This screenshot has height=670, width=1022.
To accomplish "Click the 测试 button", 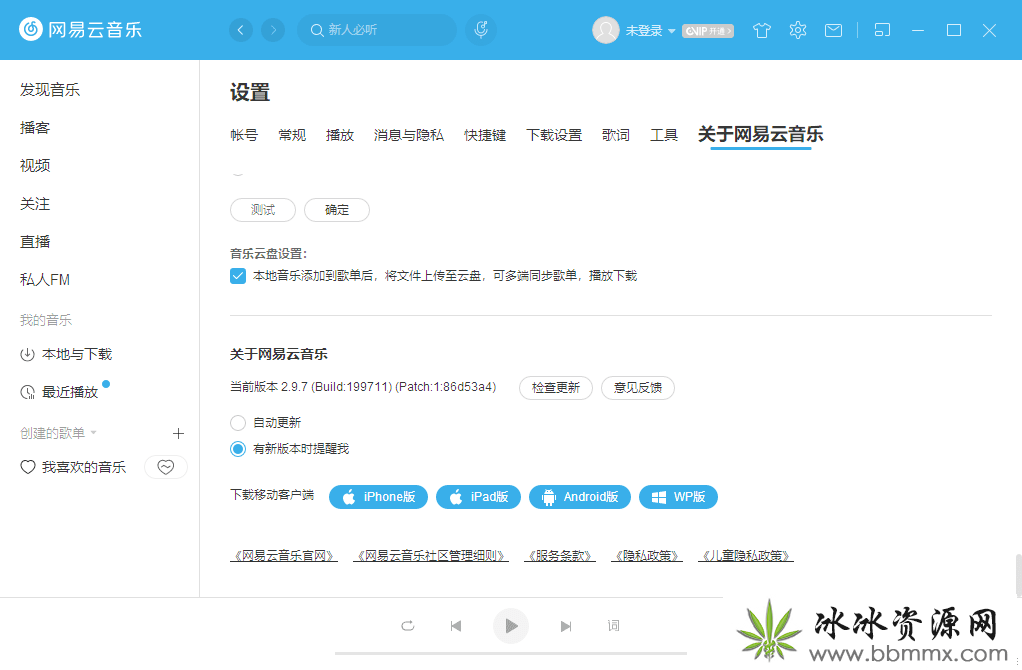I will point(263,210).
